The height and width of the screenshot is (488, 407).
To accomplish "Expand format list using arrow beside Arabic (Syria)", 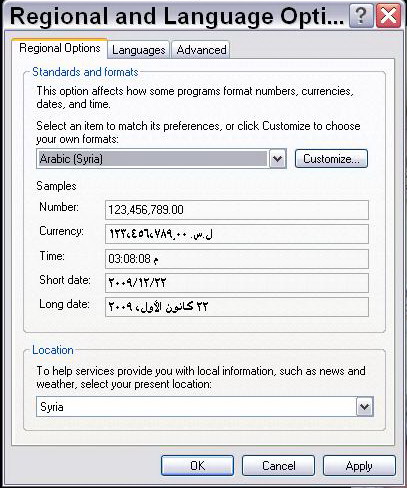I will point(277,159).
